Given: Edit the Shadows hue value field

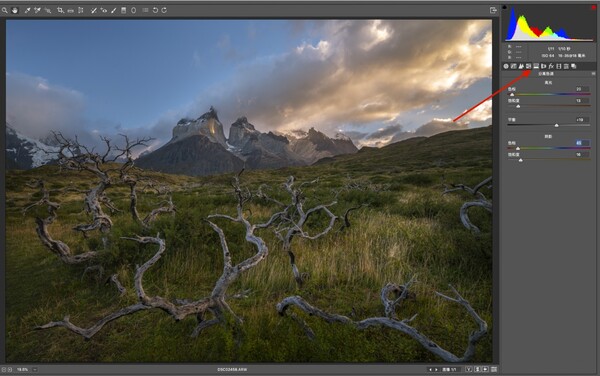Looking at the screenshot, I should (582, 143).
